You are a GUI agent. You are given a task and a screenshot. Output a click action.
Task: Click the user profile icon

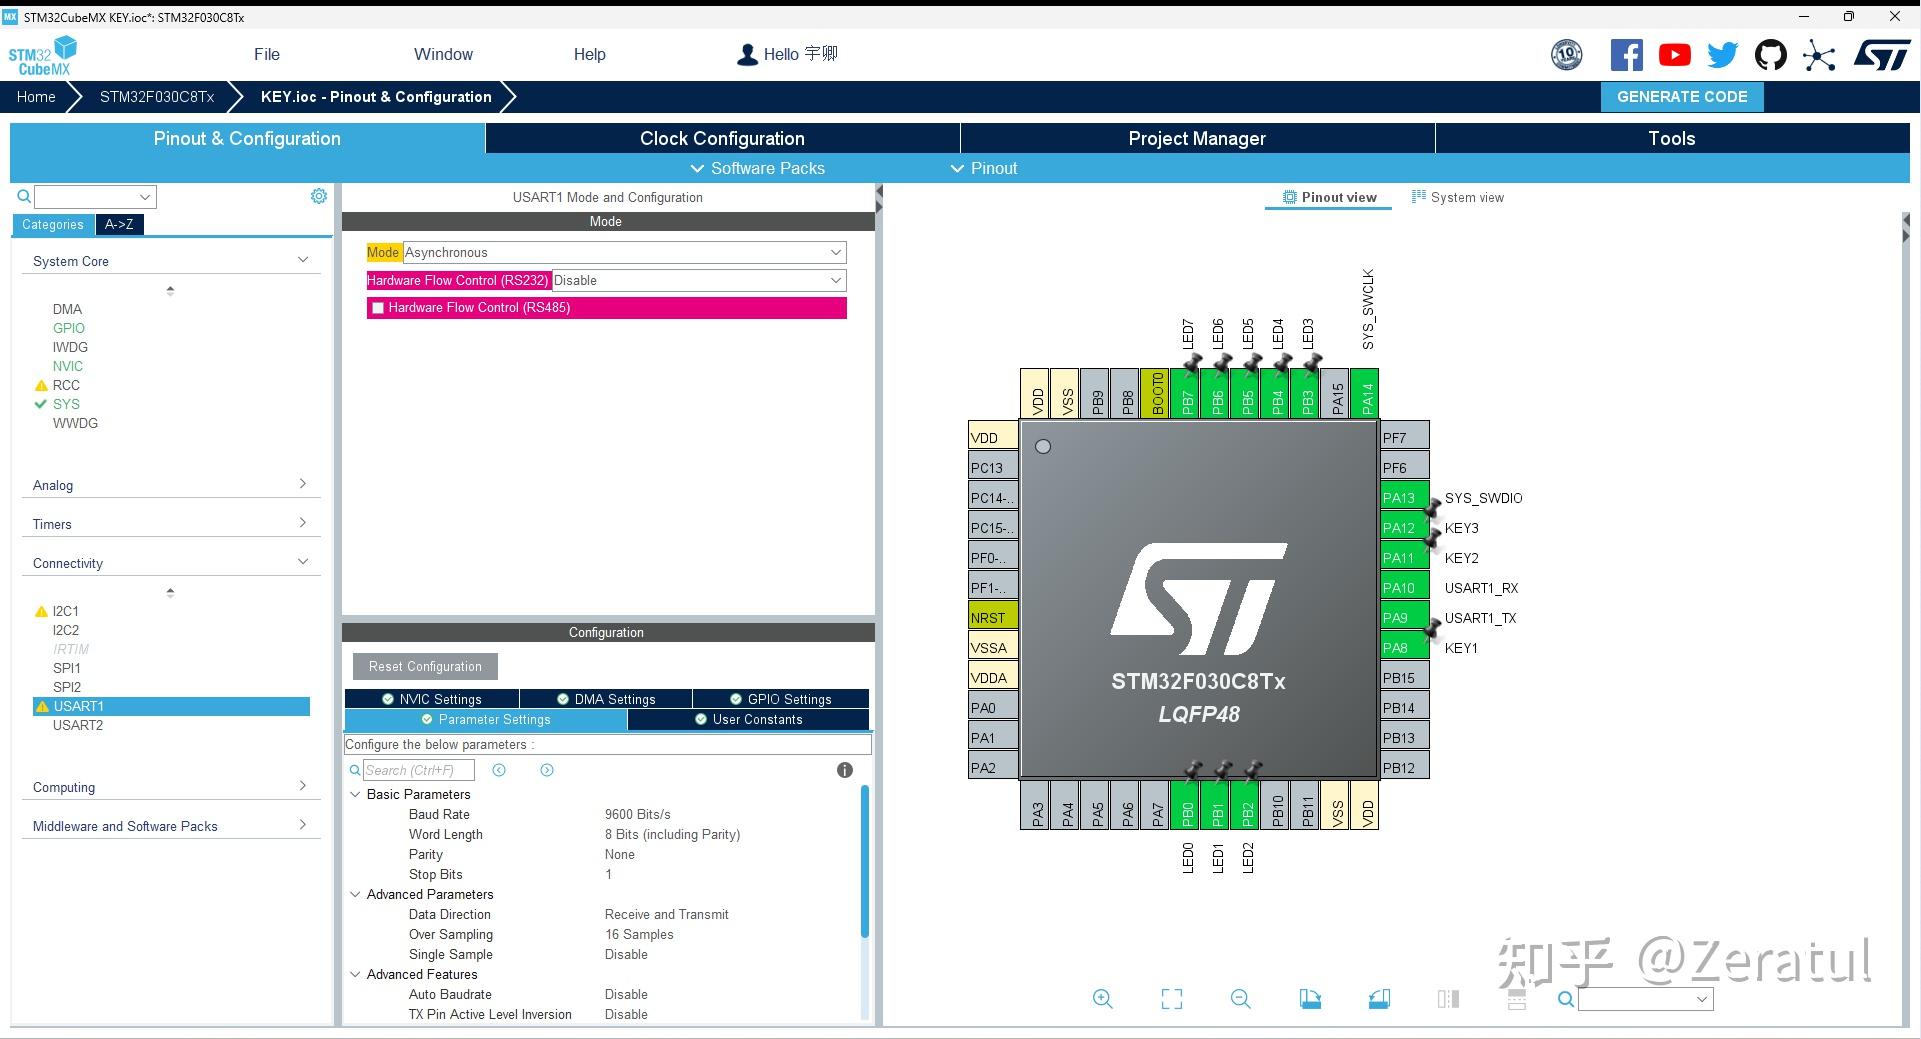[747, 55]
